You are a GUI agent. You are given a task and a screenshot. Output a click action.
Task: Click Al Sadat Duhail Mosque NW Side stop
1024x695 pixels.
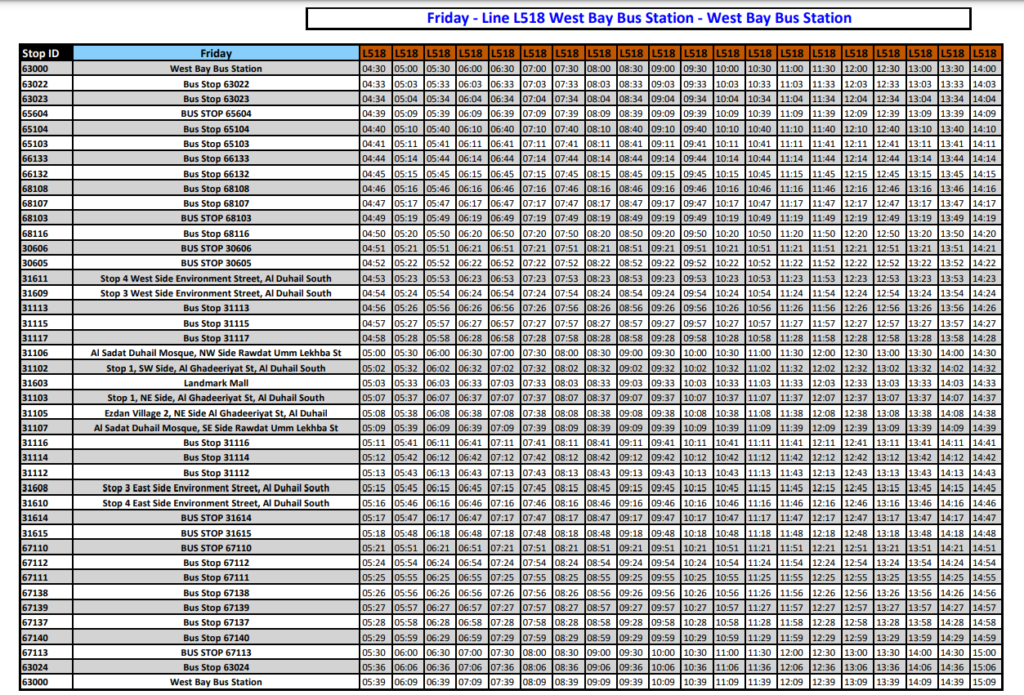(x=215, y=353)
